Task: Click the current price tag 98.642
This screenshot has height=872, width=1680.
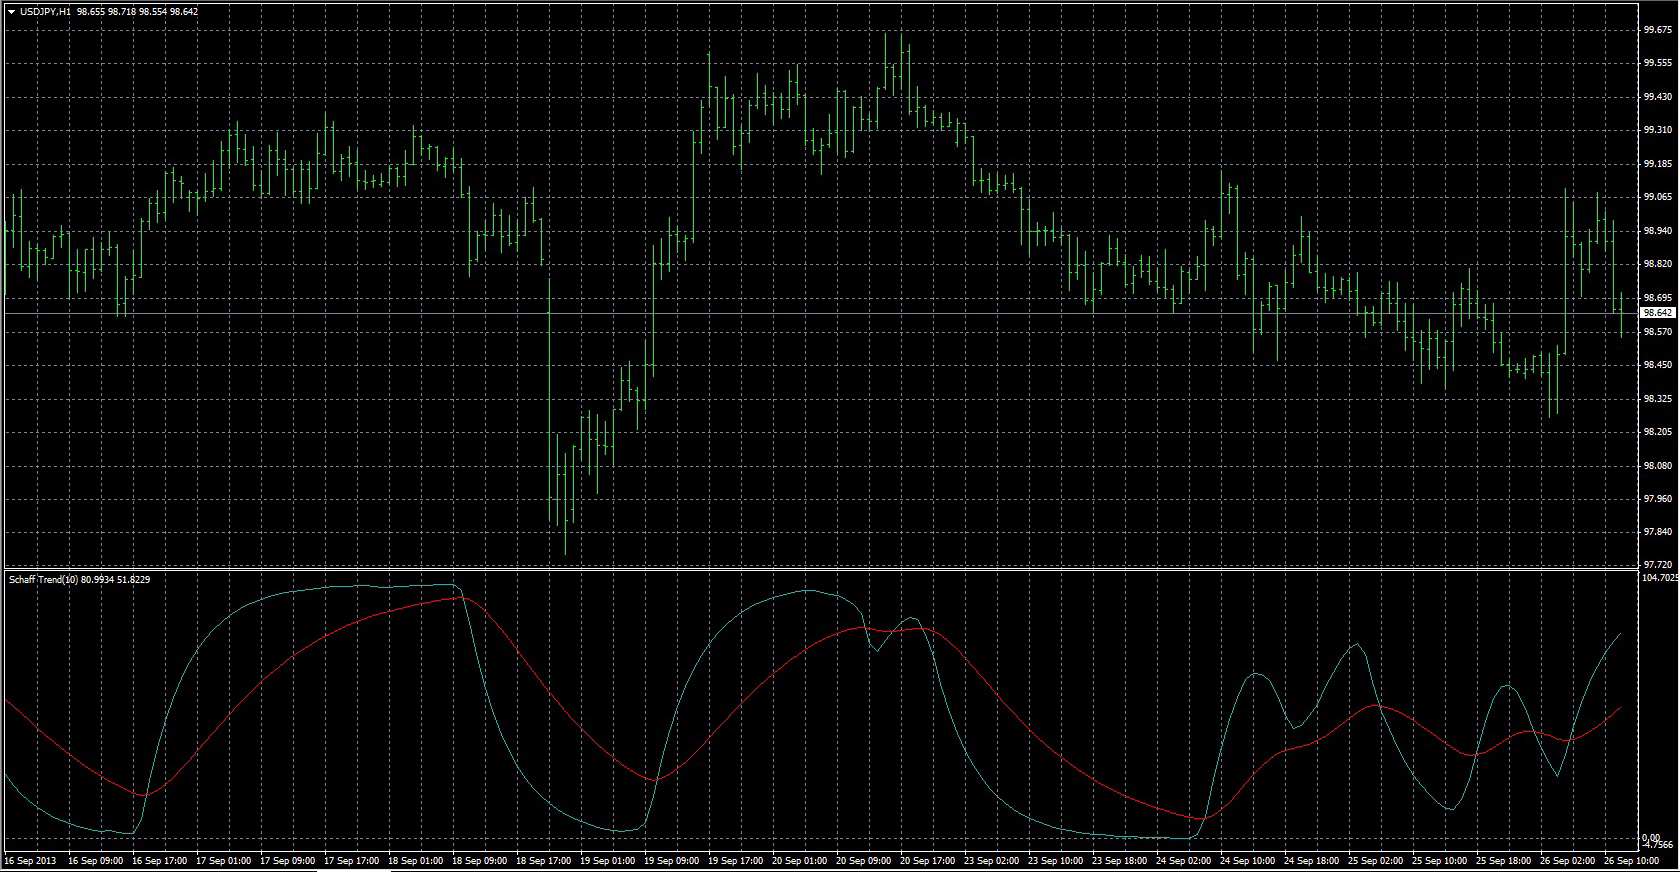Action: click(x=1657, y=313)
